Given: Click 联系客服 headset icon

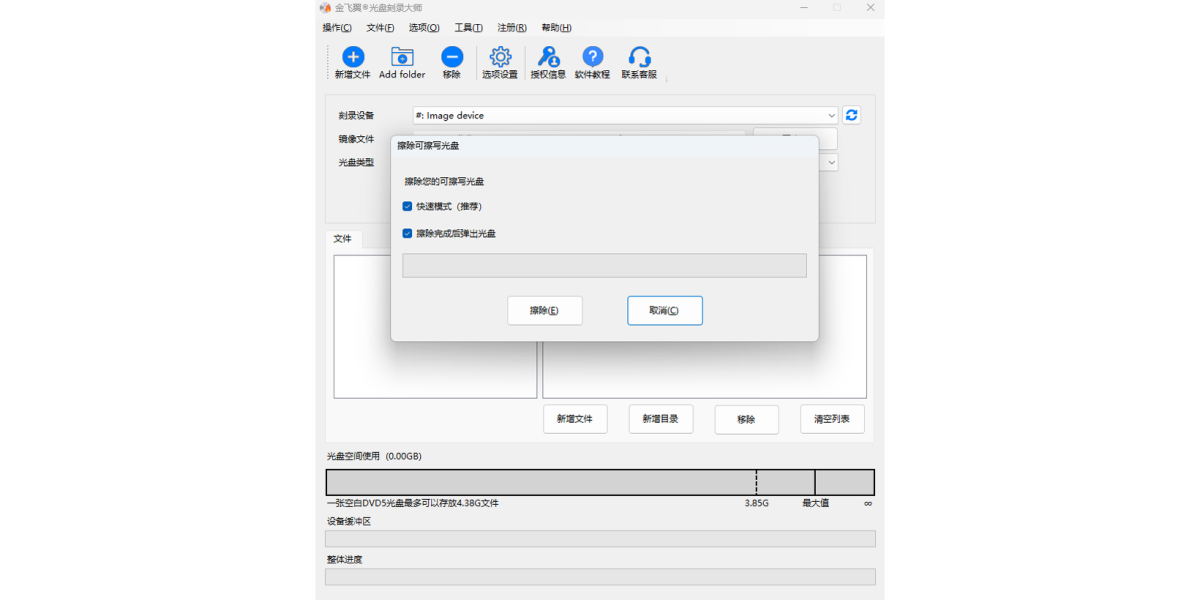Looking at the screenshot, I should coord(639,58).
